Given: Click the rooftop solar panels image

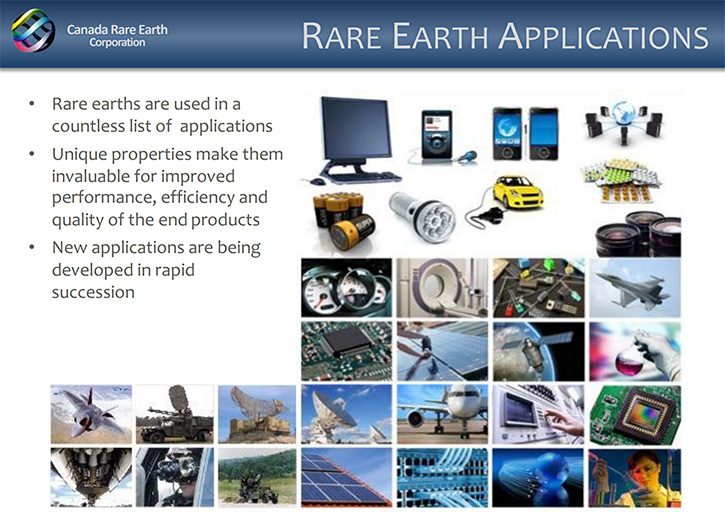Looking at the screenshot, I should tap(346, 477).
